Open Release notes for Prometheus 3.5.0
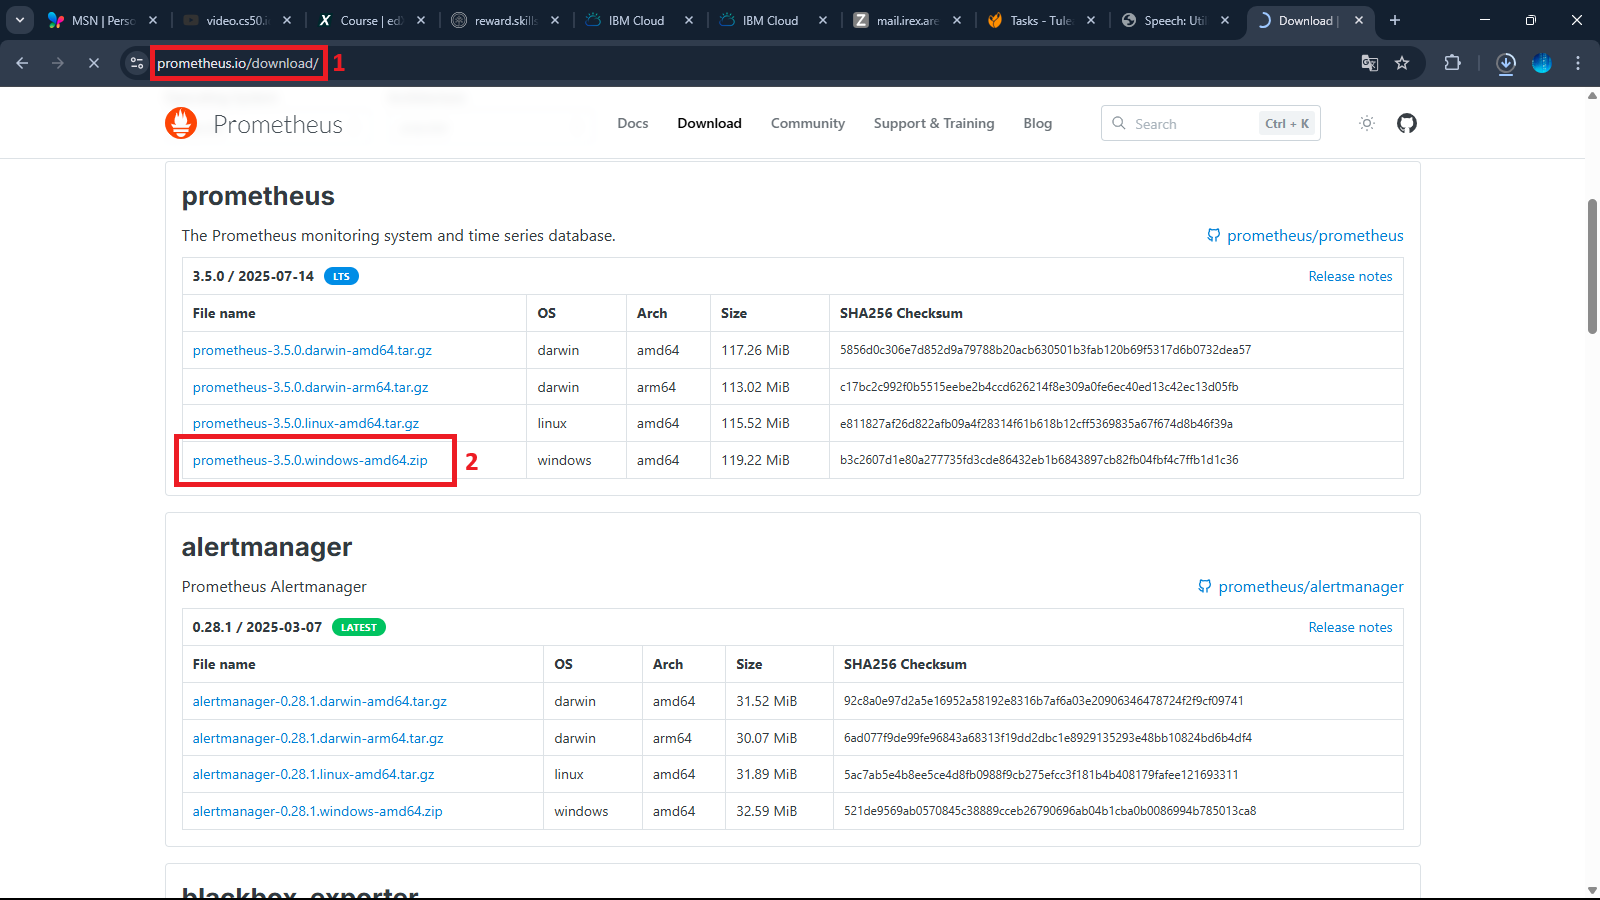This screenshot has height=900, width=1600. [1350, 276]
